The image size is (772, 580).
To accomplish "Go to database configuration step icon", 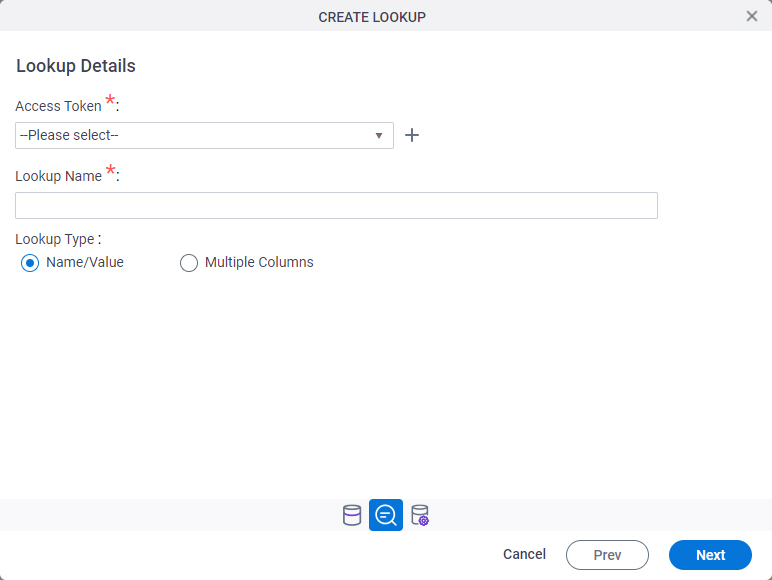I will point(420,516).
